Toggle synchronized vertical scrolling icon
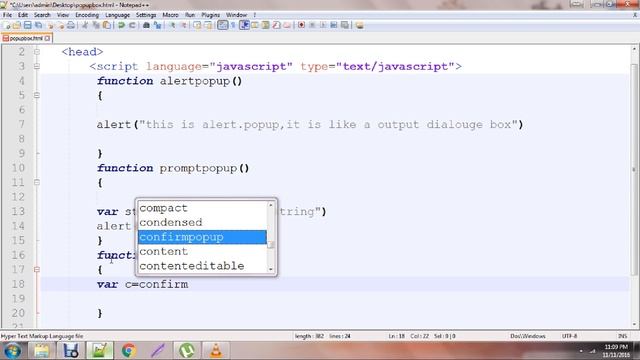The image size is (640, 360). coord(197,25)
